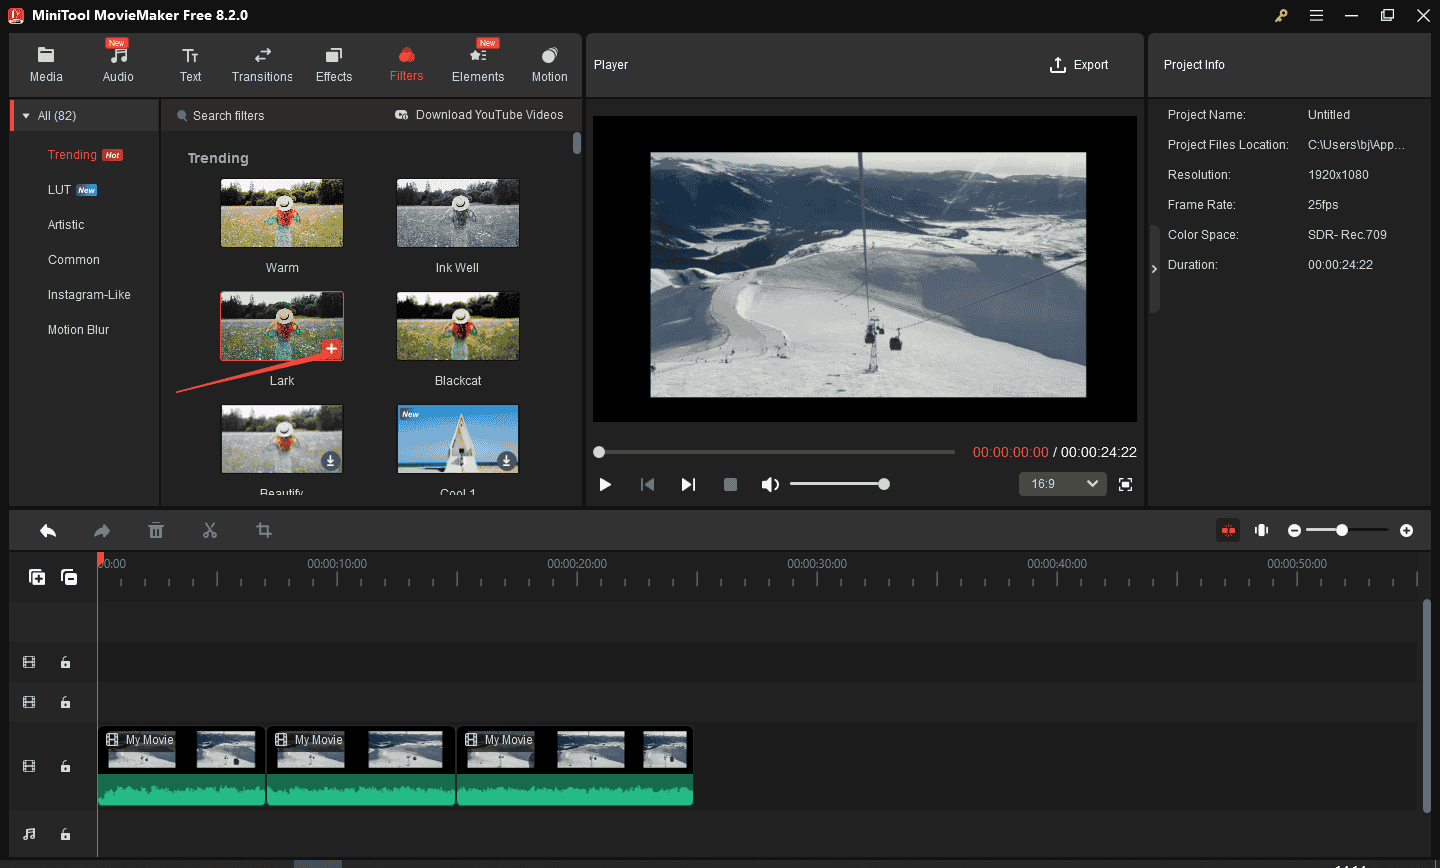Split clip with scissors tool
This screenshot has width=1440, height=868.
click(x=210, y=530)
